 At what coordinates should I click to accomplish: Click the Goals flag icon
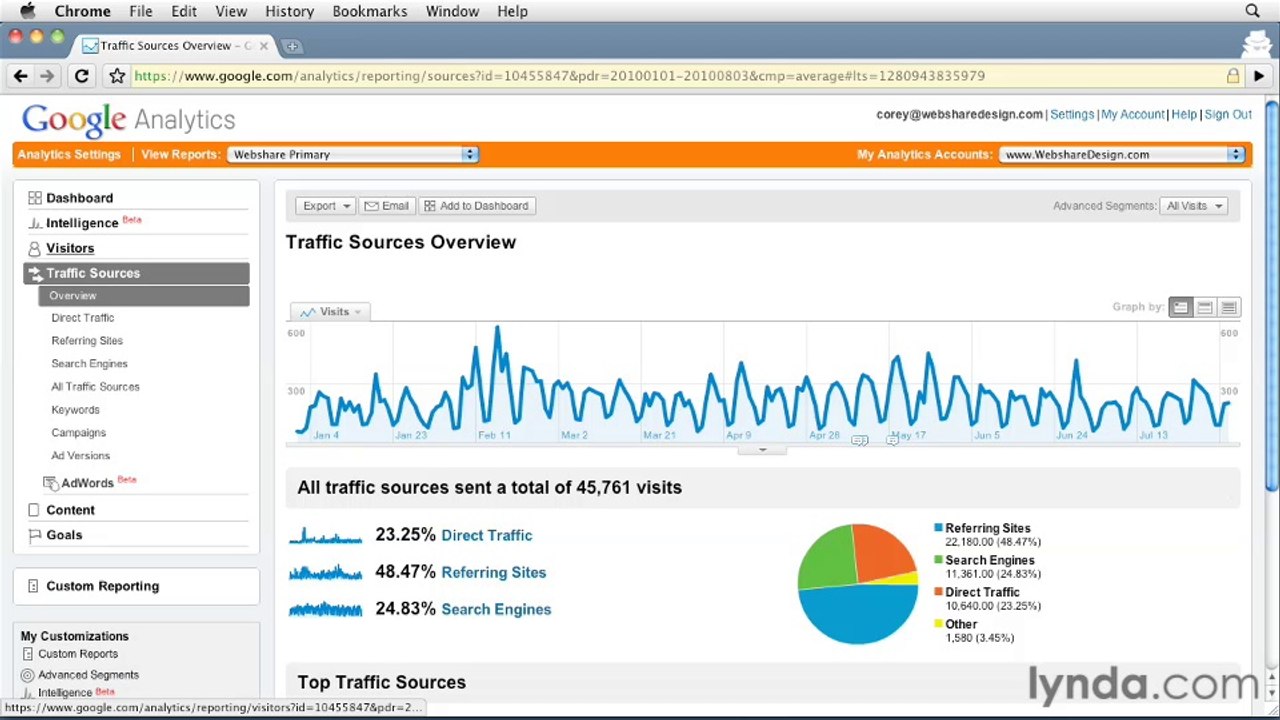coord(35,535)
